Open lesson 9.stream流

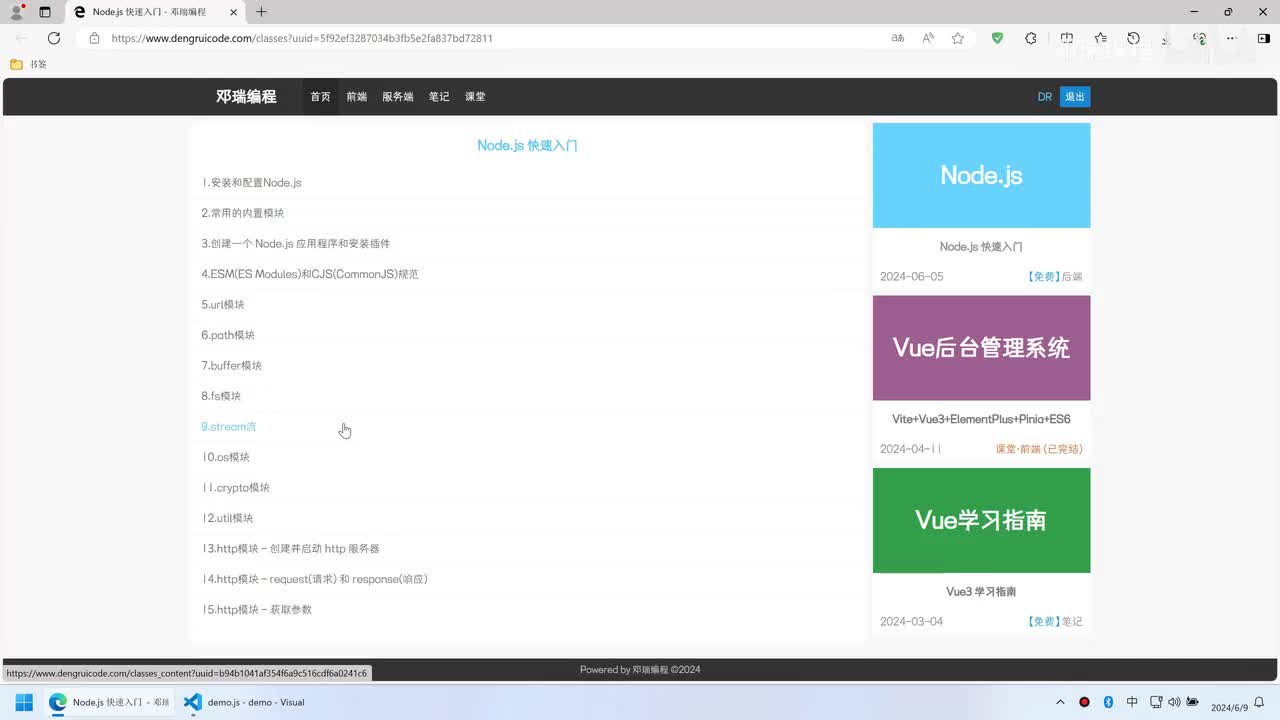coord(228,427)
